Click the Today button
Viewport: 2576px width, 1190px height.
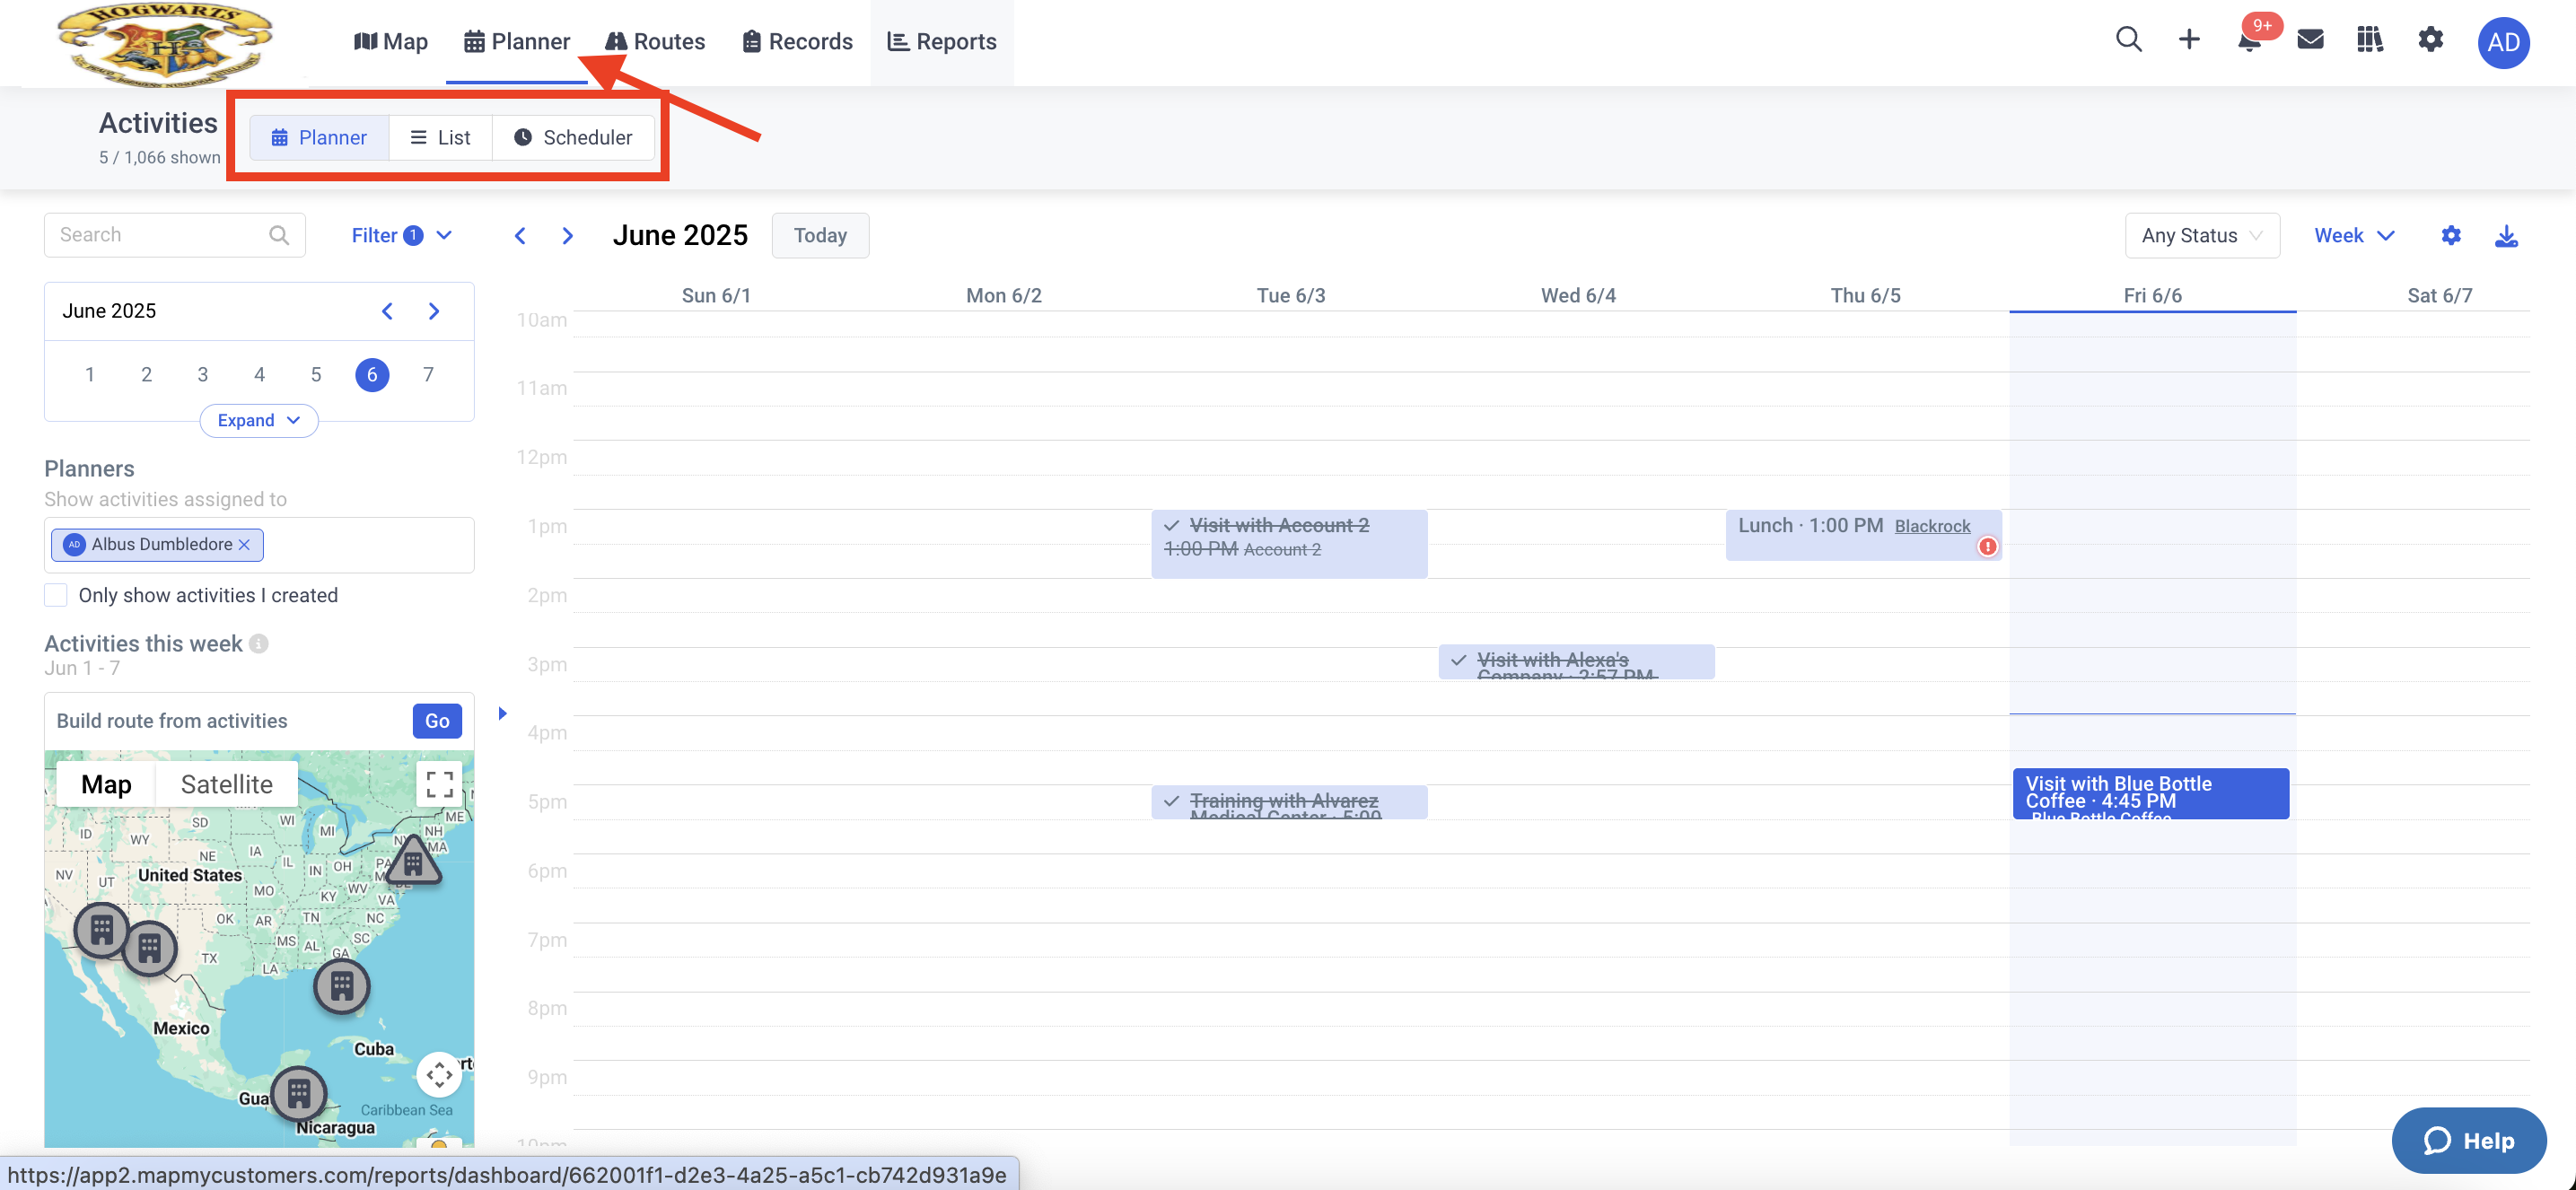click(x=820, y=236)
